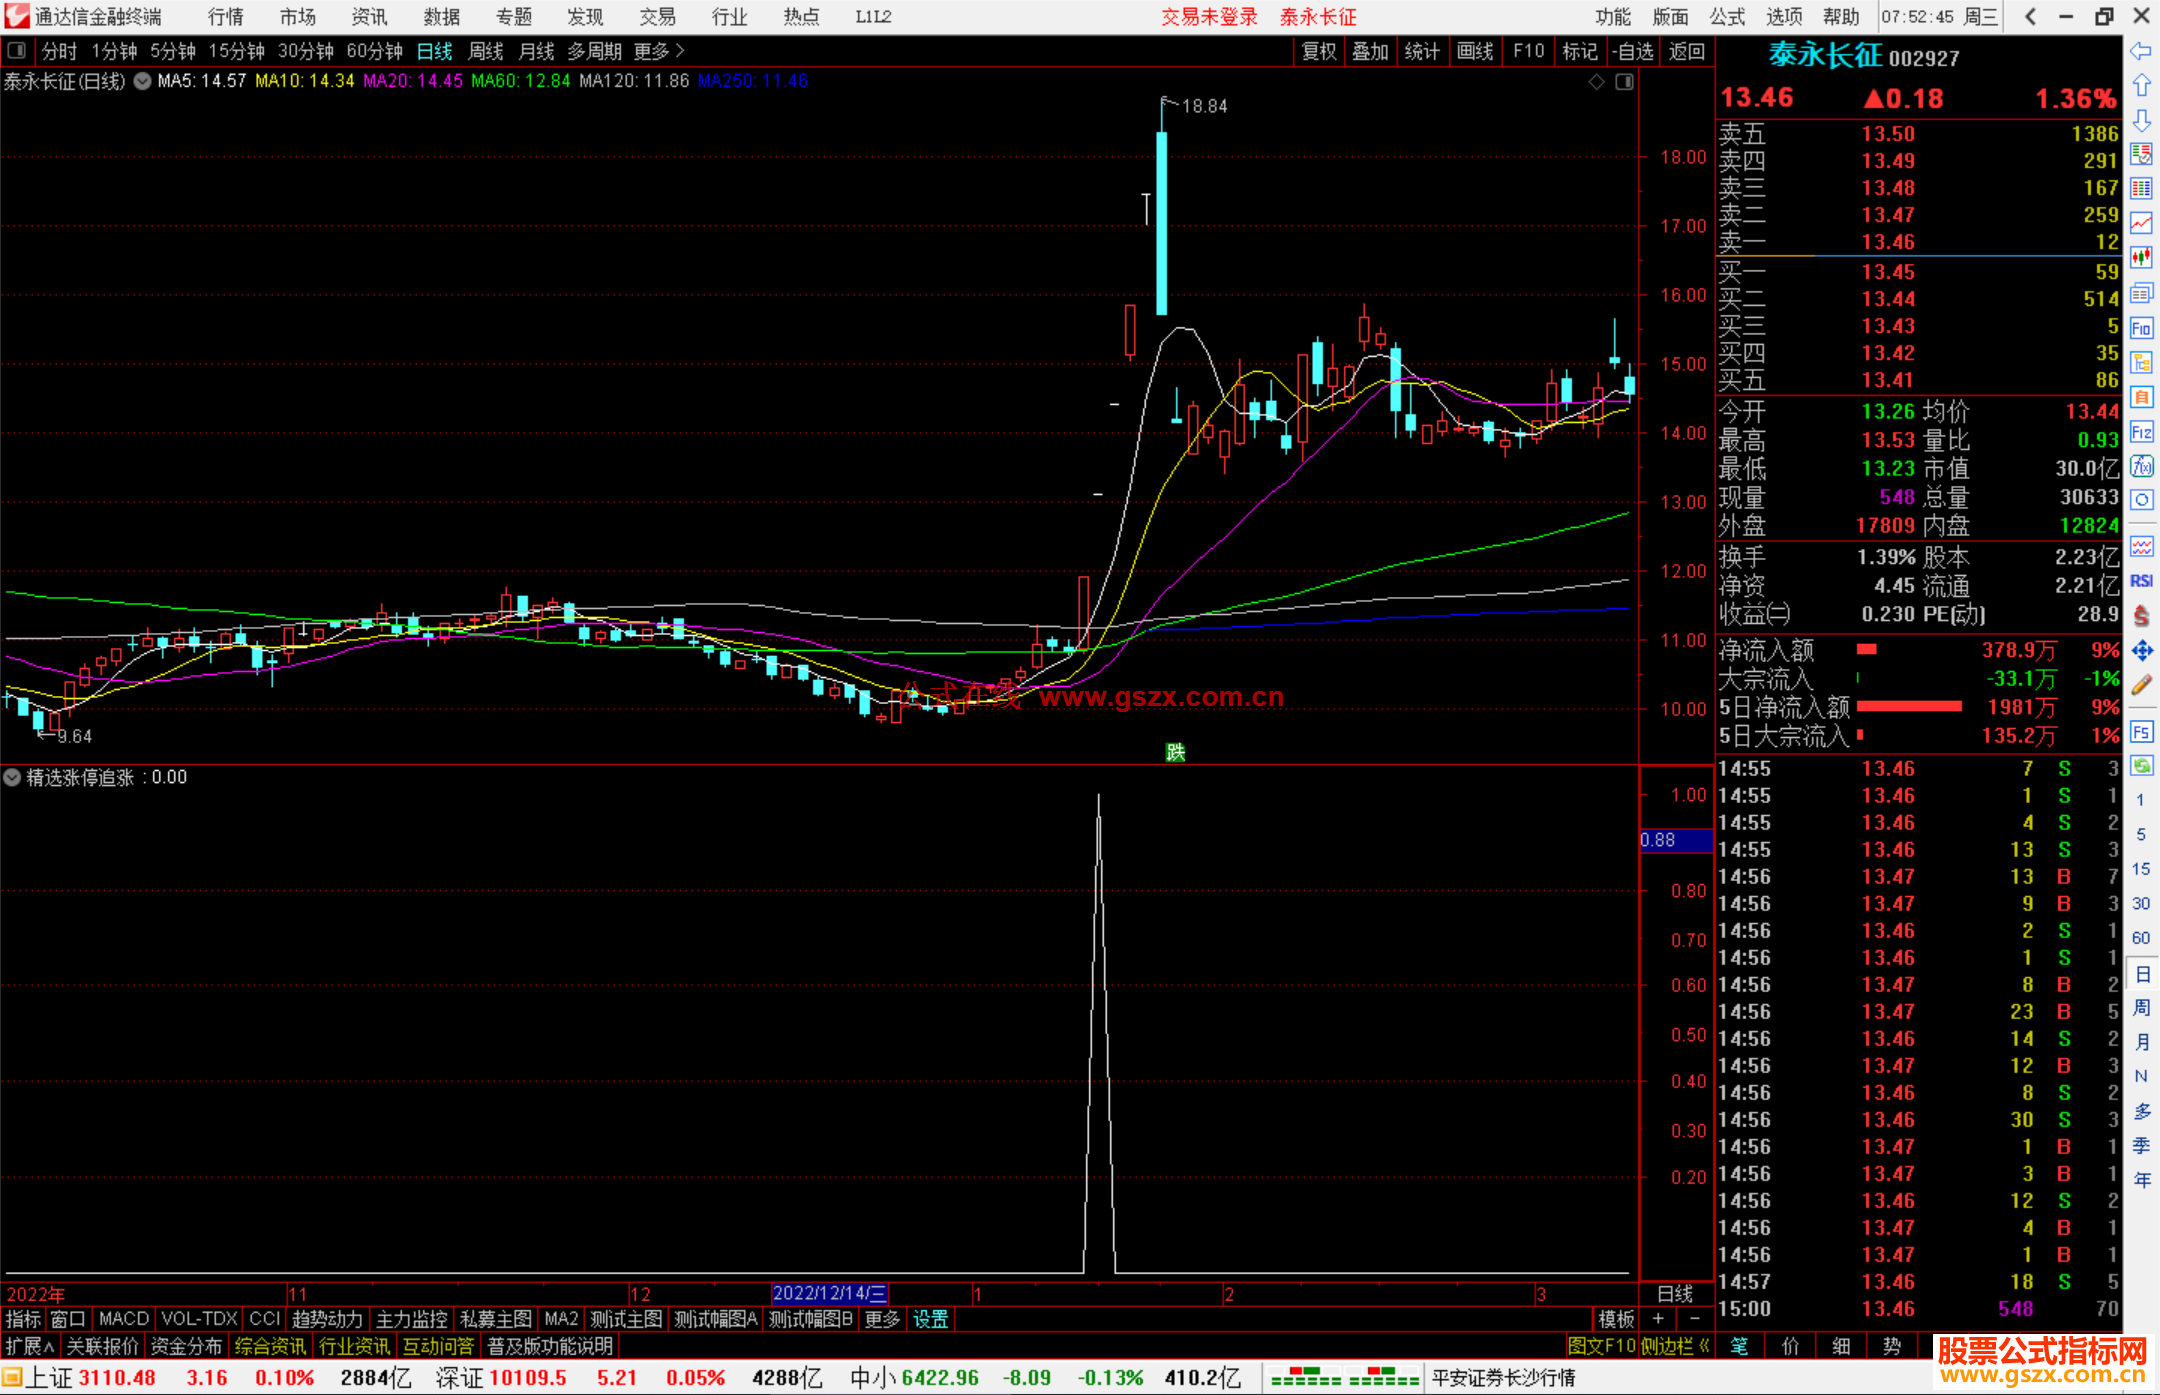This screenshot has width=2160, height=1395.
Task: Click the 设置 link in indicator bar
Action: (930, 1319)
